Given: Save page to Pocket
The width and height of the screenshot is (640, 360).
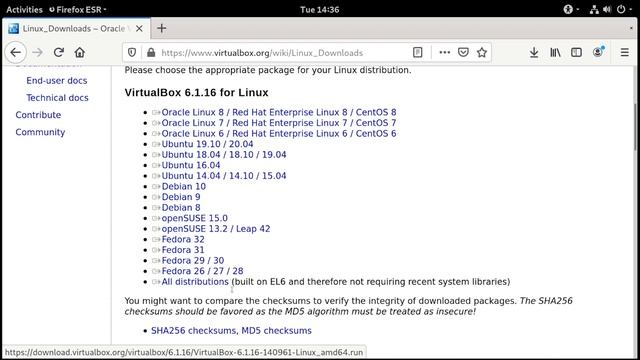Looking at the screenshot, I should tap(463, 52).
